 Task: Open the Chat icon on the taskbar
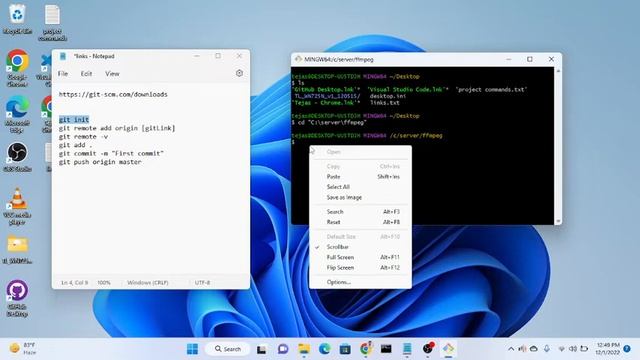click(283, 349)
